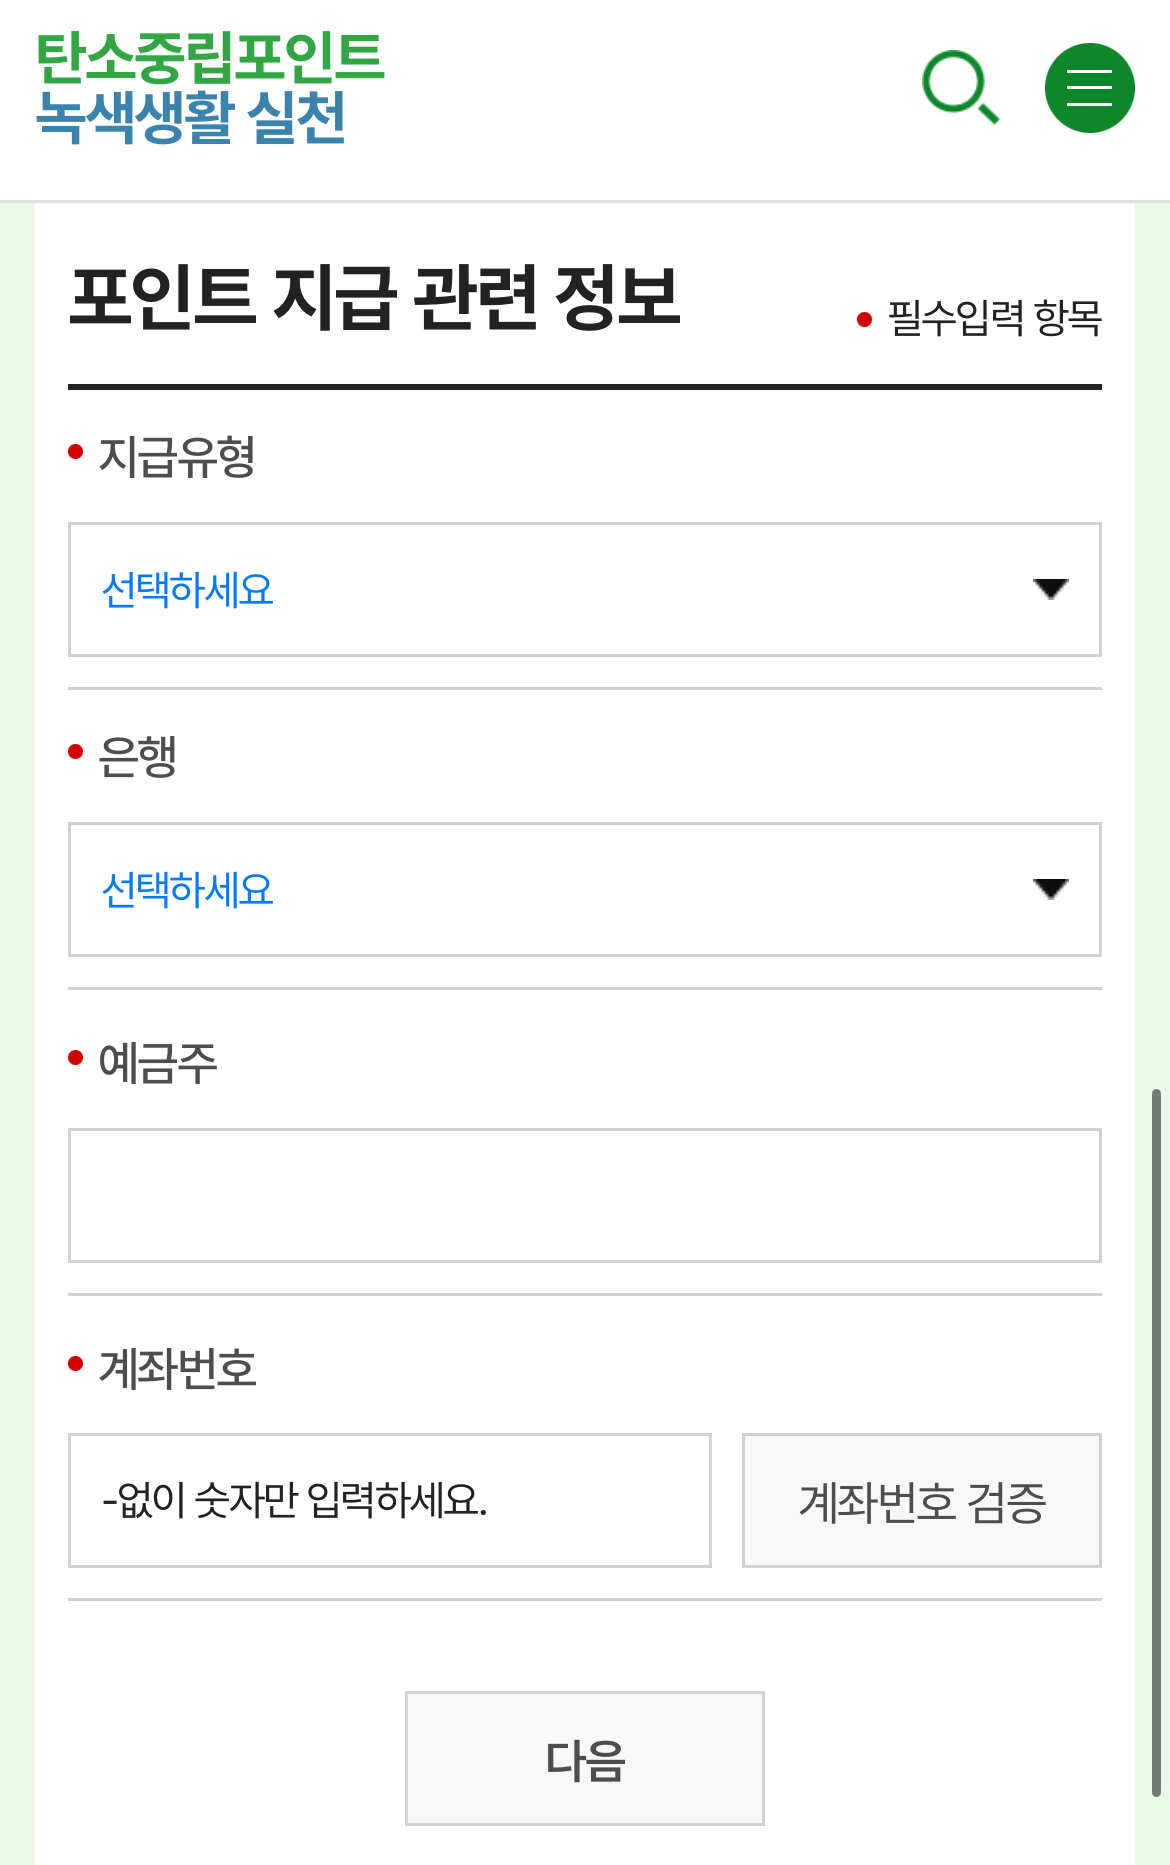
Task: Click the dropdown arrow in 지급유형 field
Action: coord(1050,590)
